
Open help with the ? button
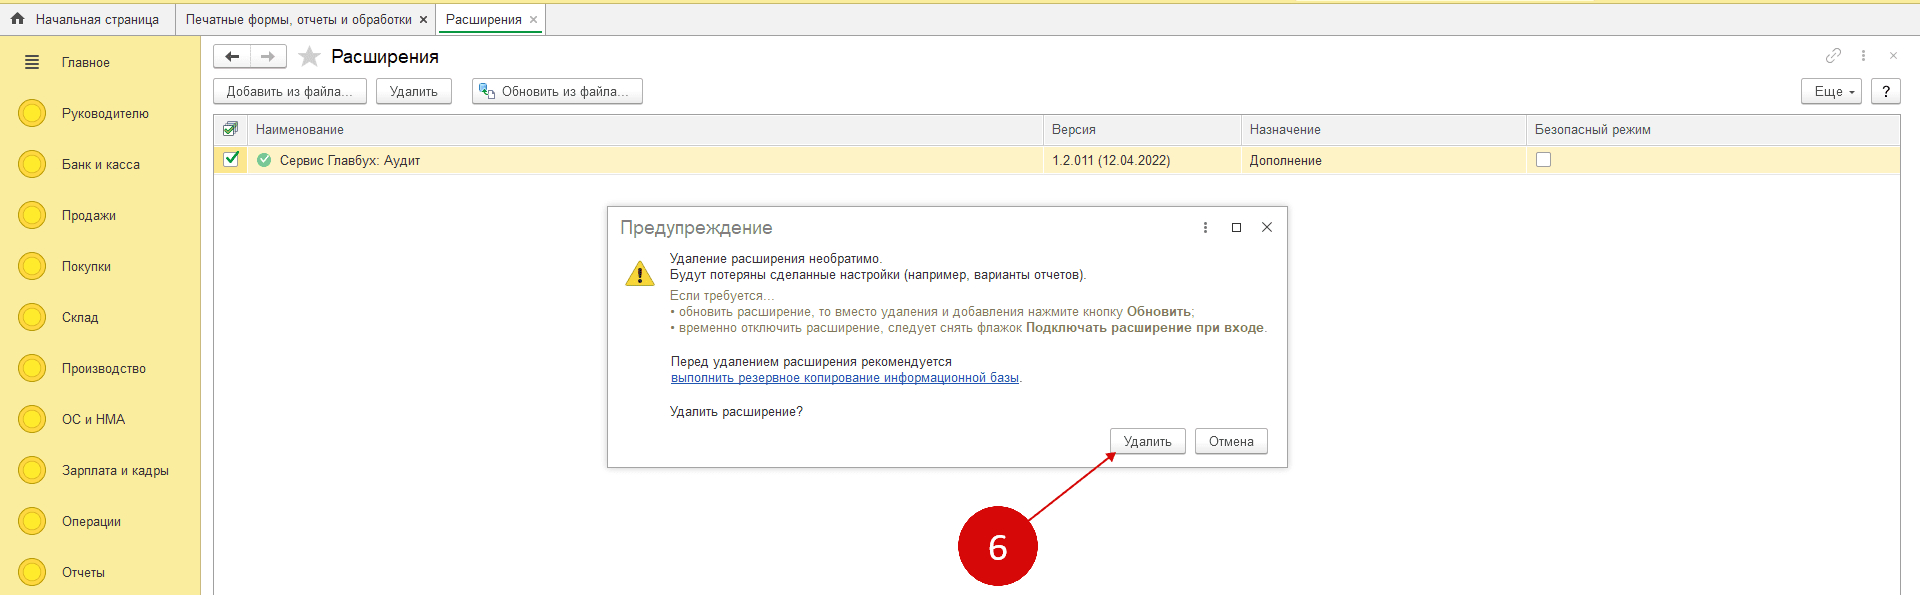1886,91
